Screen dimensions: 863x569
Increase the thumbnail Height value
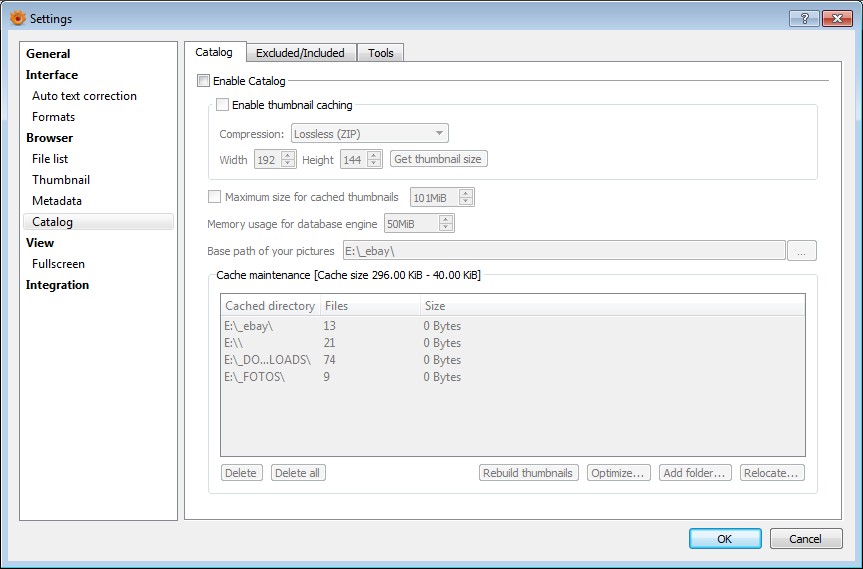click(374, 155)
